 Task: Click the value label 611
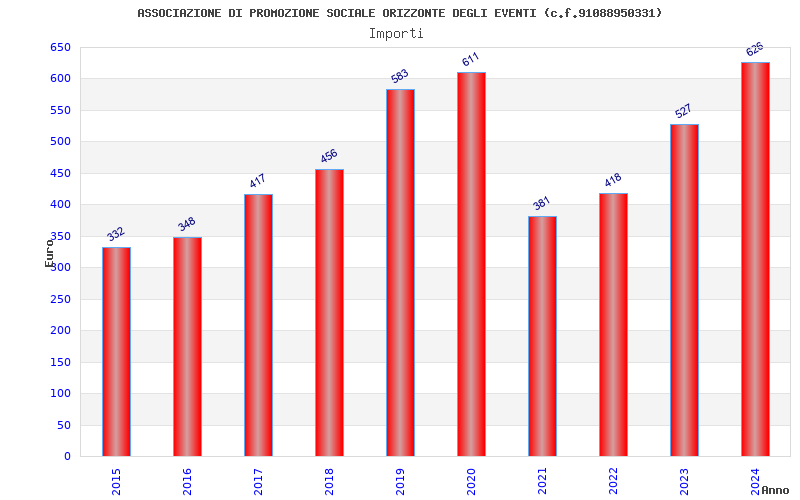pyautogui.click(x=470, y=59)
